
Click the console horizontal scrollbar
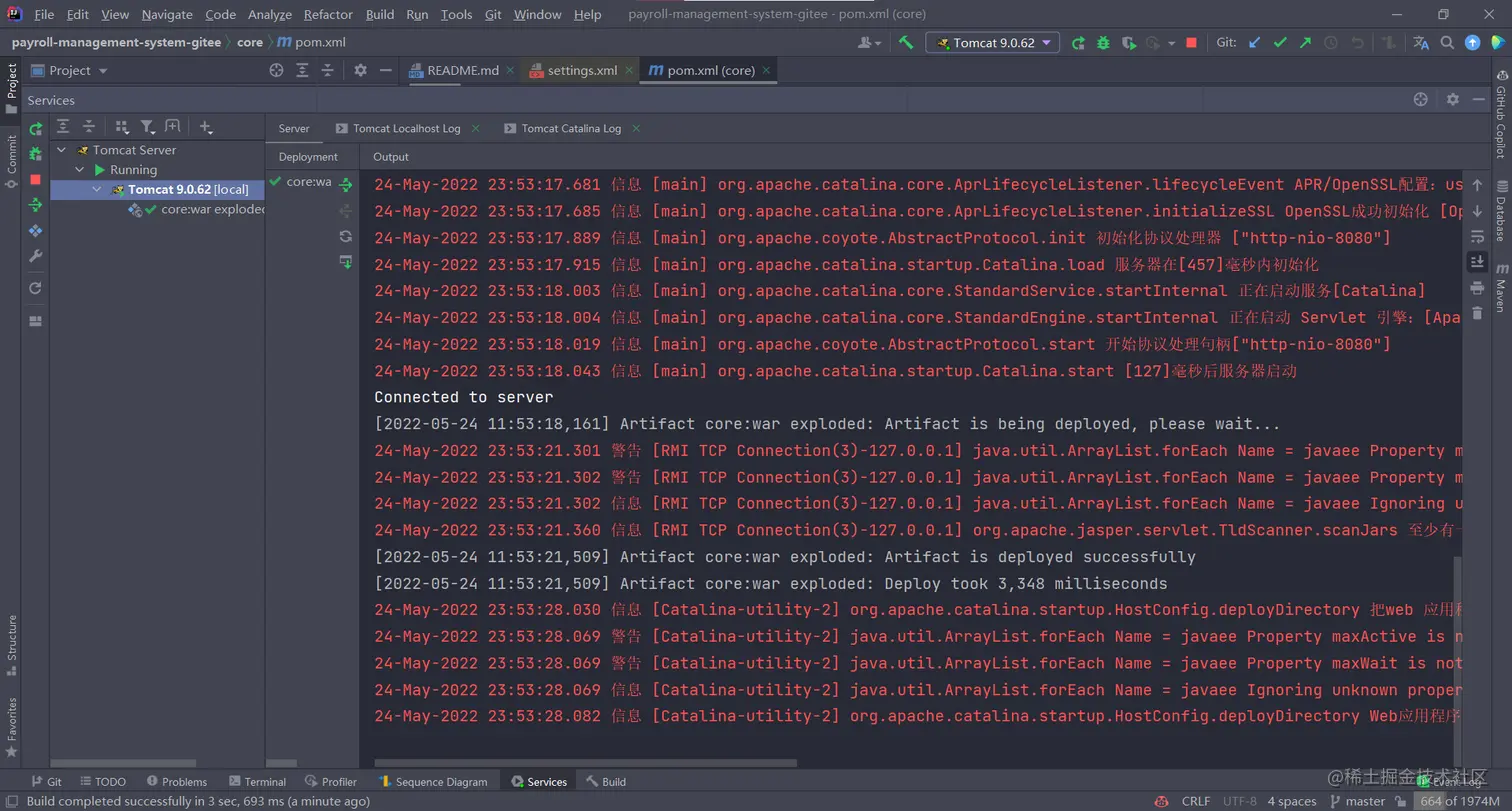point(585,763)
